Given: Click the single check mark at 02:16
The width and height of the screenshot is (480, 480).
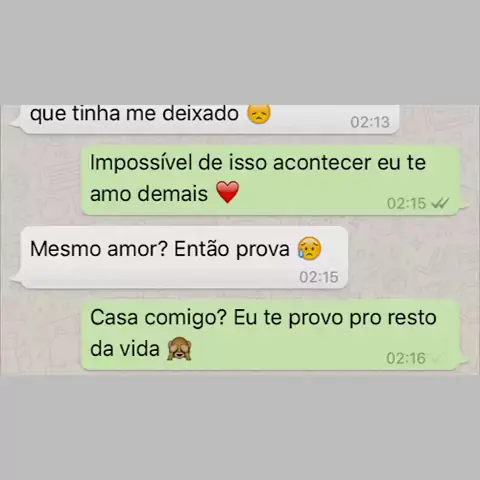Looking at the screenshot, I should (x=436, y=359).
